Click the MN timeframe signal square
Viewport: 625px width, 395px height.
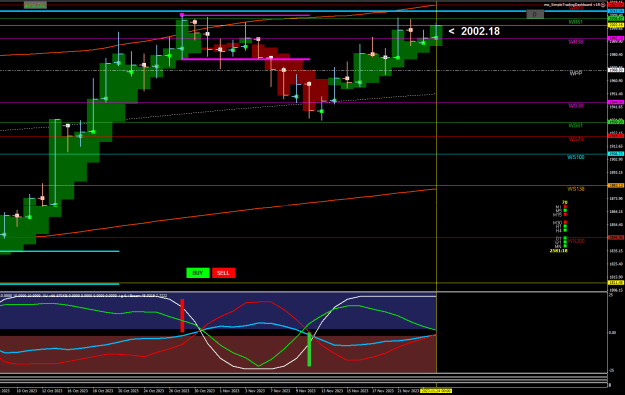click(x=565, y=246)
